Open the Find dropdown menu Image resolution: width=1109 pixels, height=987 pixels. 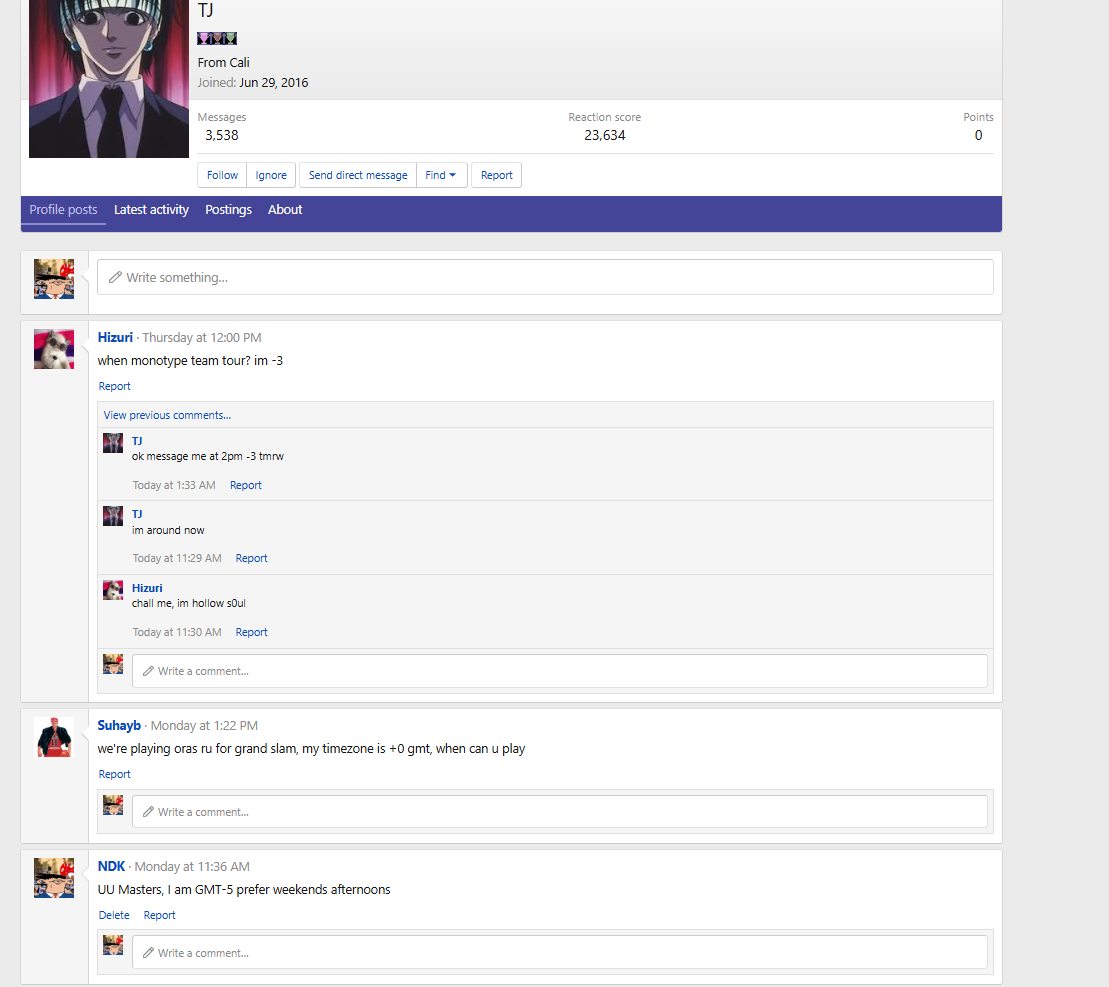[x=441, y=175]
